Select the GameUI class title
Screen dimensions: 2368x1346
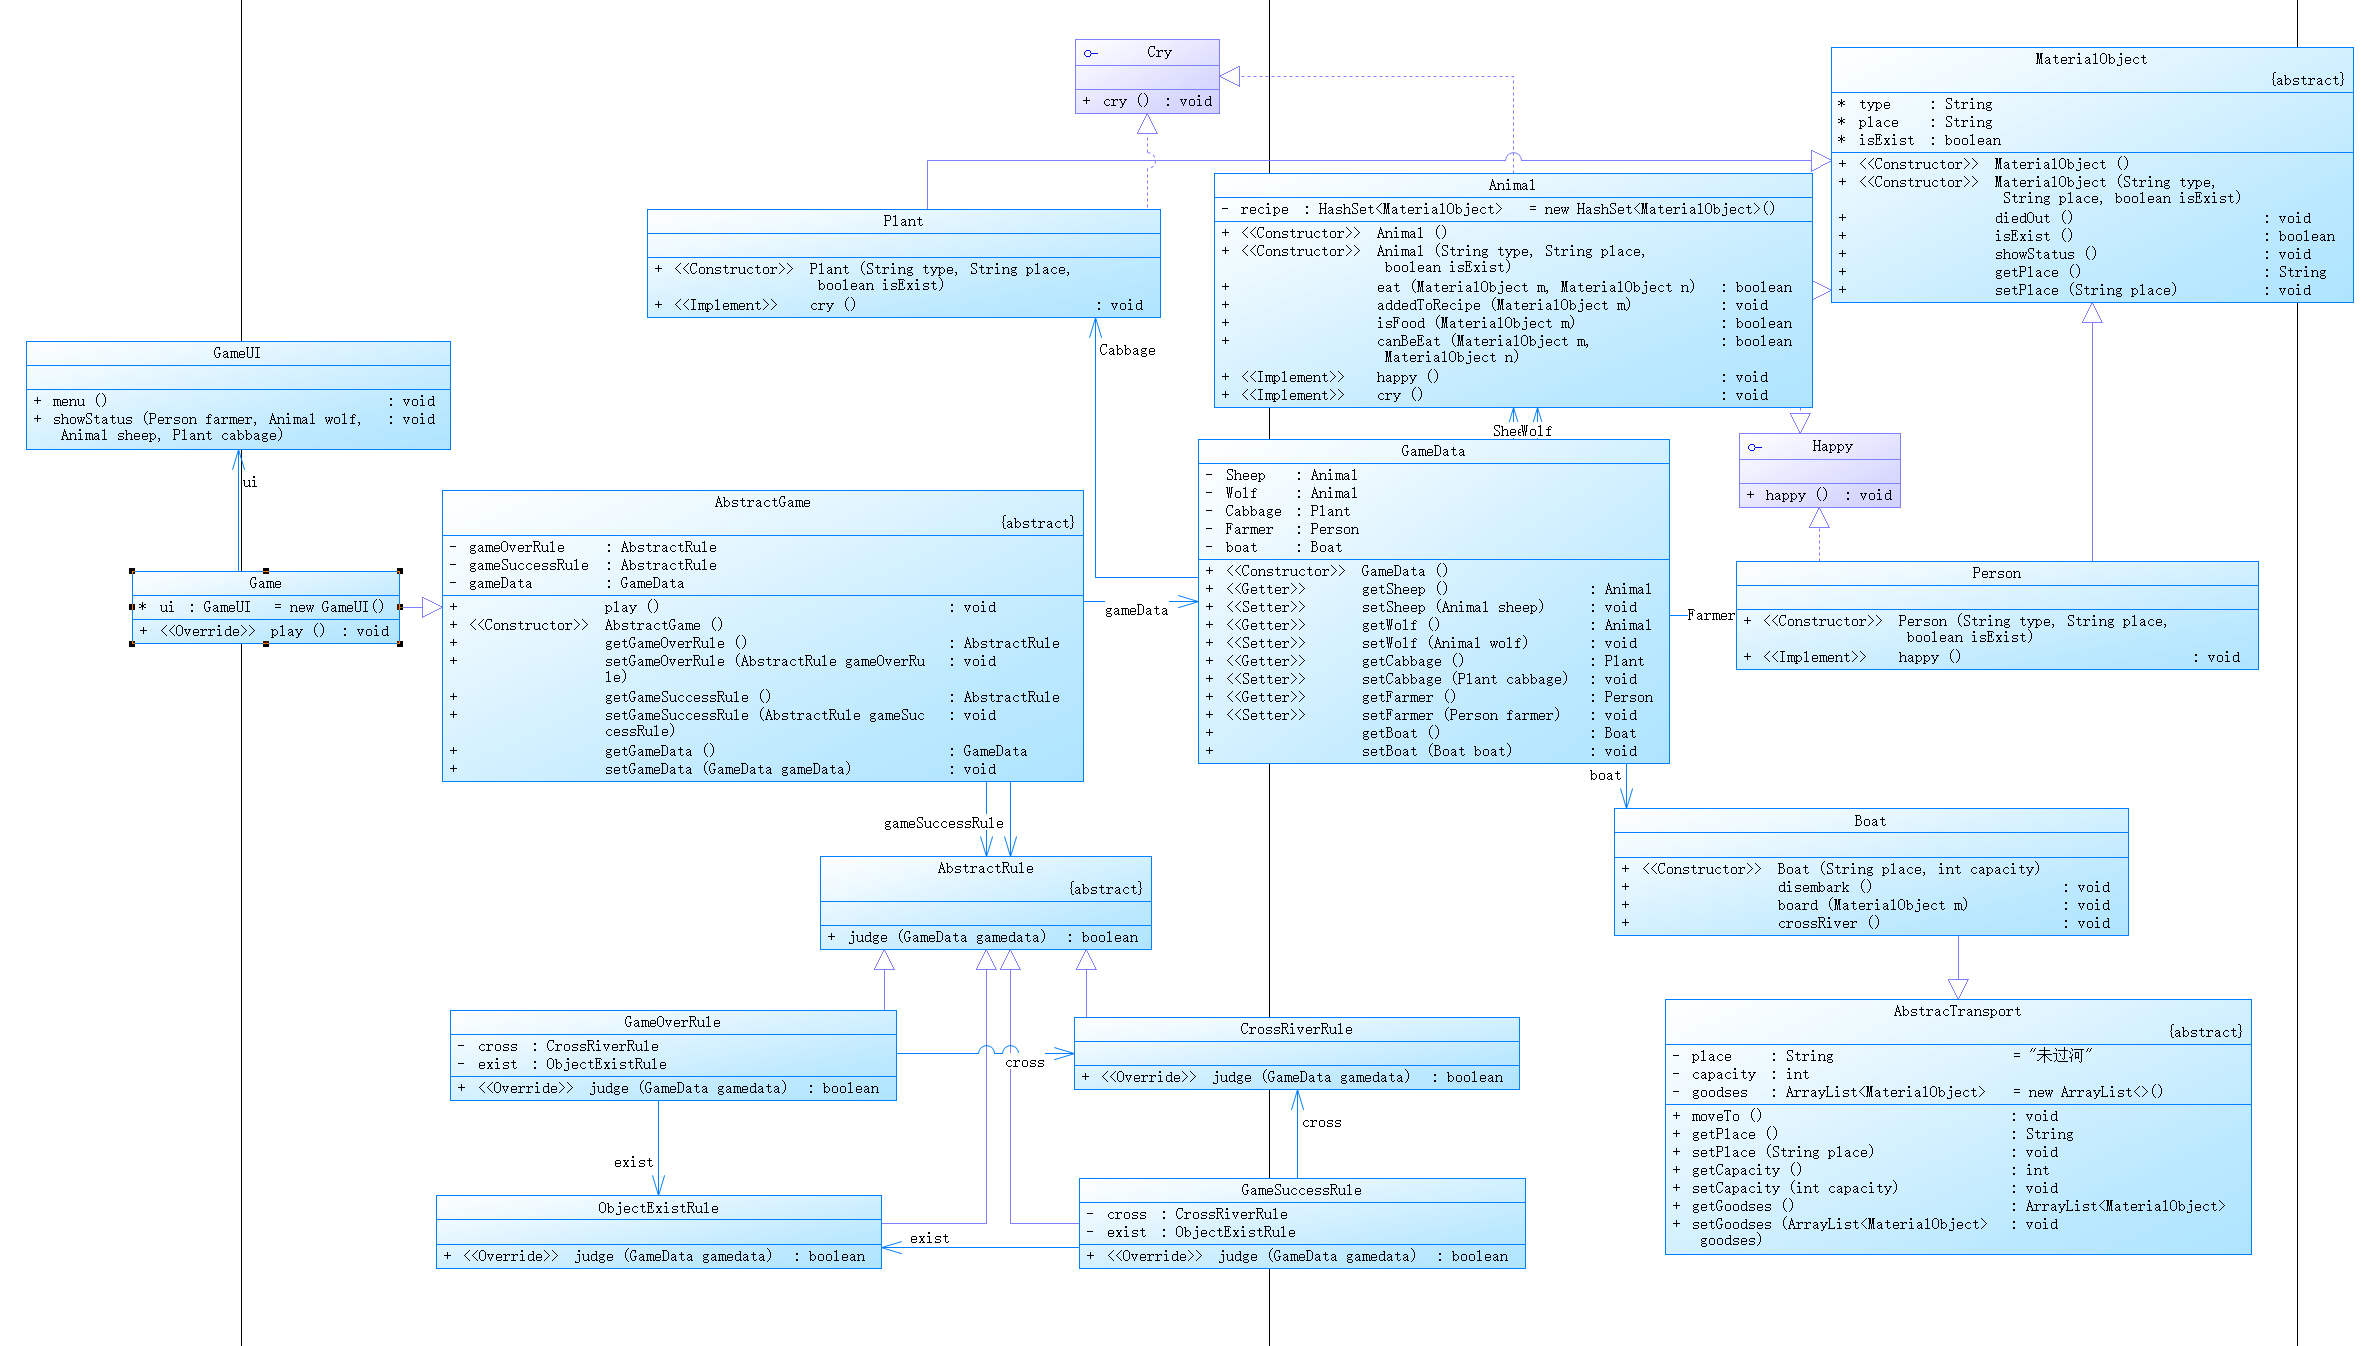[237, 353]
